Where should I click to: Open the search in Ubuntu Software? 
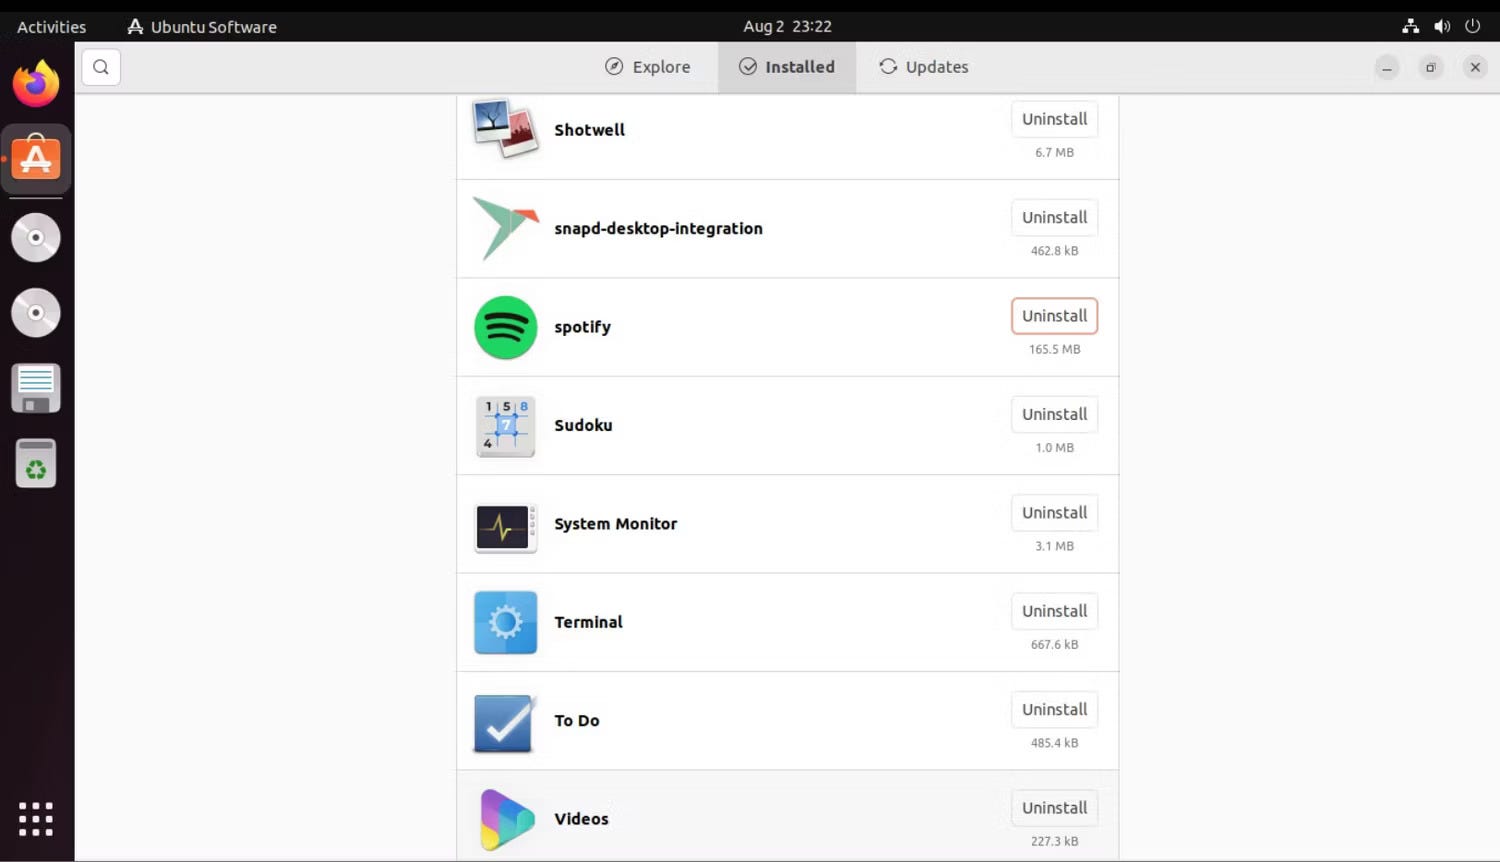coord(100,67)
